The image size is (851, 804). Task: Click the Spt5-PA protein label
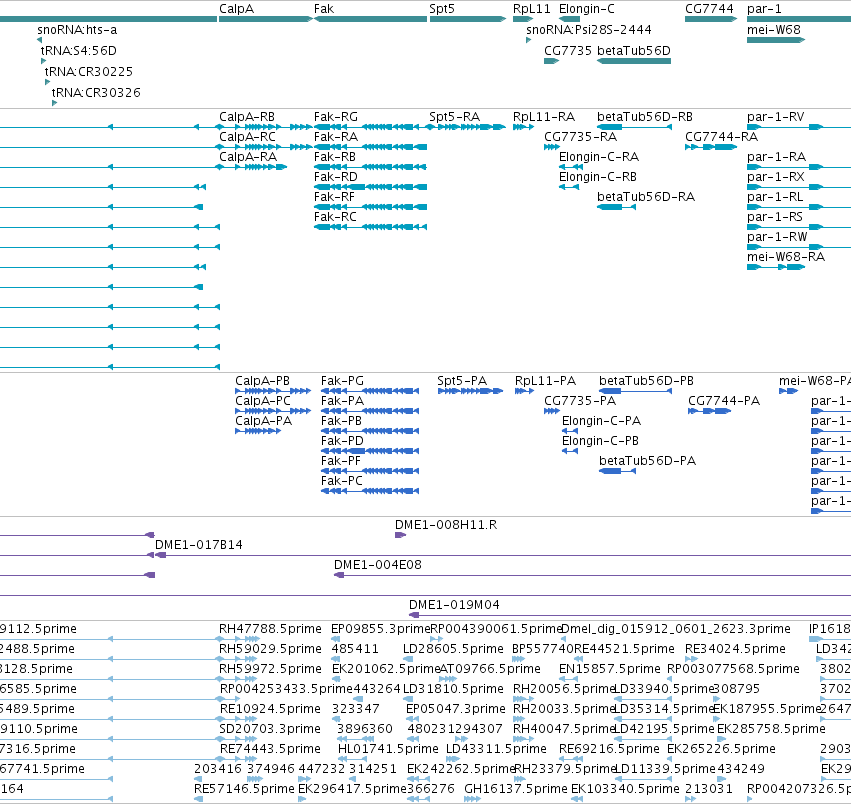tap(462, 382)
